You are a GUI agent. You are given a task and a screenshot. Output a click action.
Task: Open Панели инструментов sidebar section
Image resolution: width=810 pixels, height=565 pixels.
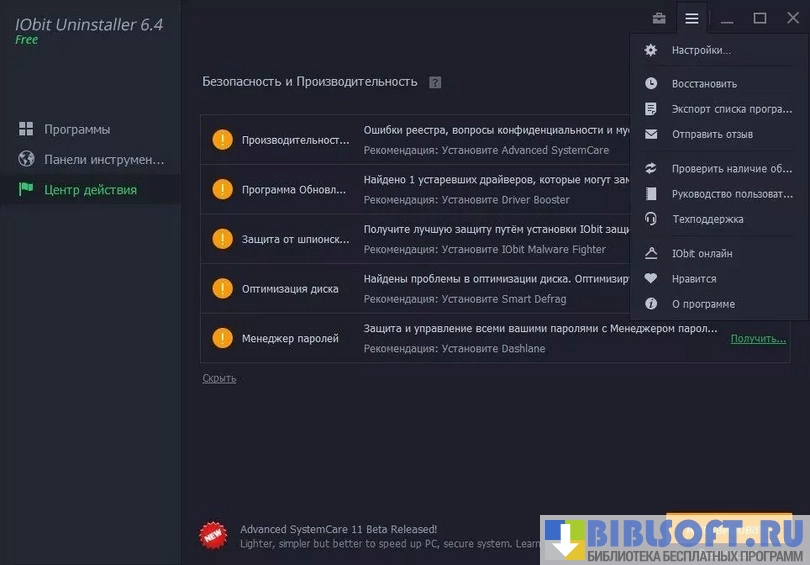pos(103,159)
